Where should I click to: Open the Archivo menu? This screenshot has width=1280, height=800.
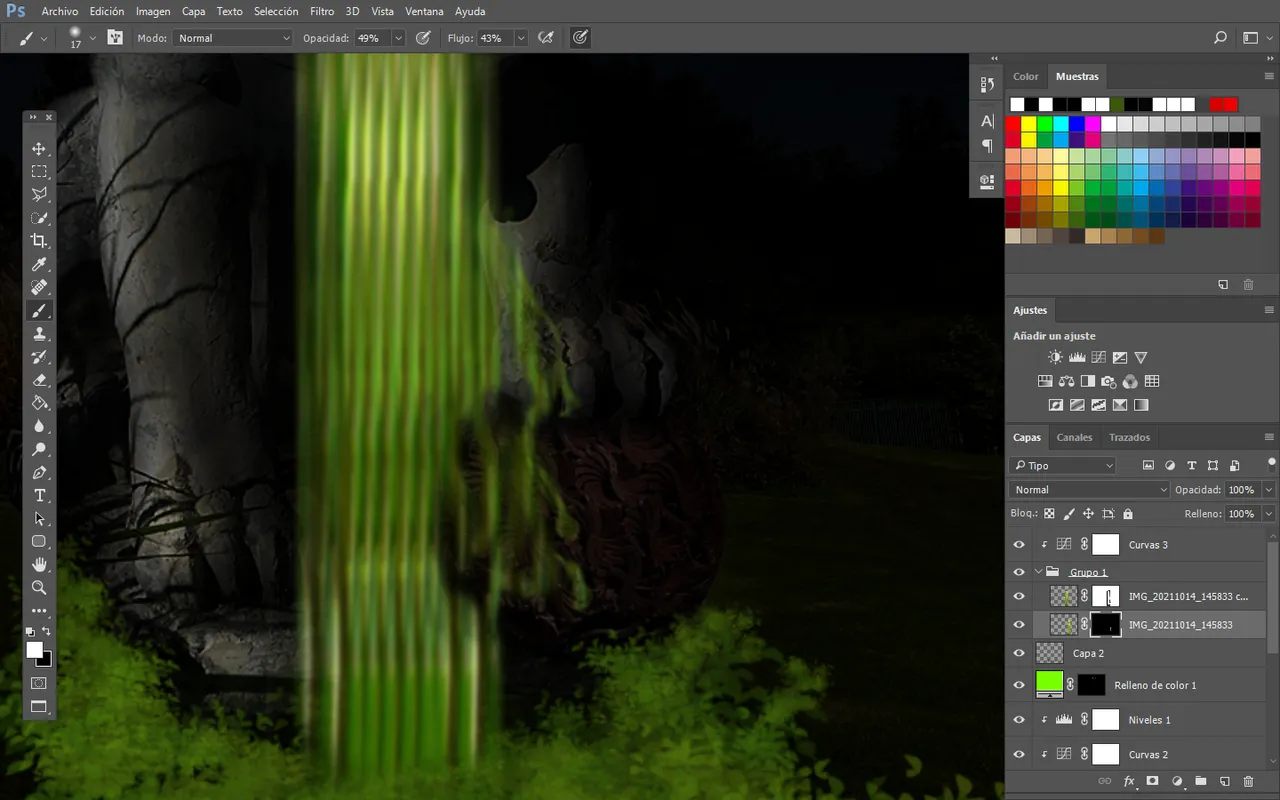click(x=60, y=11)
